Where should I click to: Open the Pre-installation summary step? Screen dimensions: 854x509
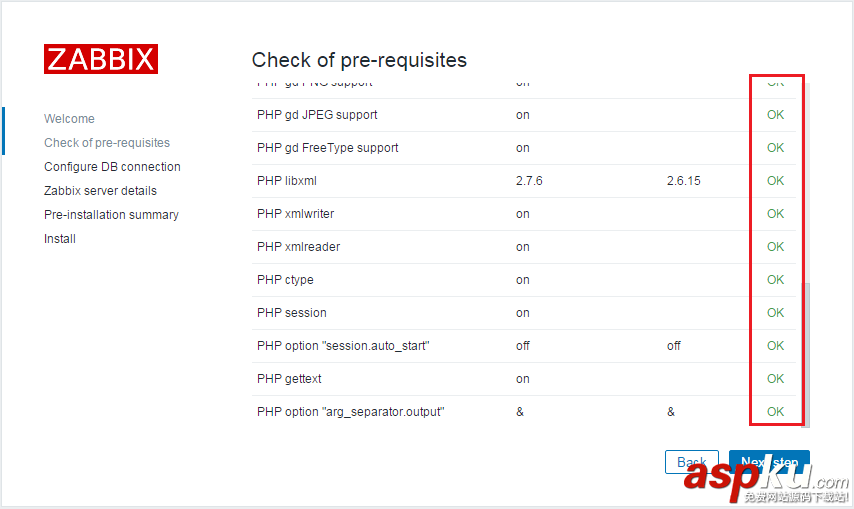tap(111, 215)
